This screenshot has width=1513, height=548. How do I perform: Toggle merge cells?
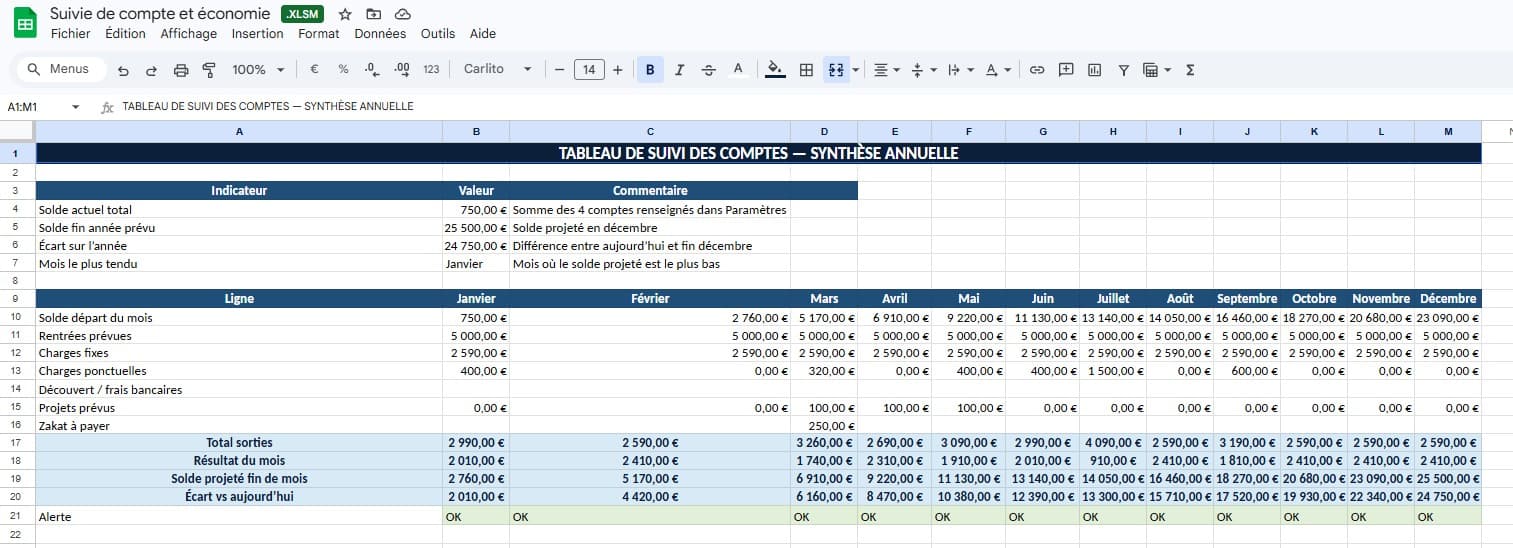pyautogui.click(x=836, y=70)
